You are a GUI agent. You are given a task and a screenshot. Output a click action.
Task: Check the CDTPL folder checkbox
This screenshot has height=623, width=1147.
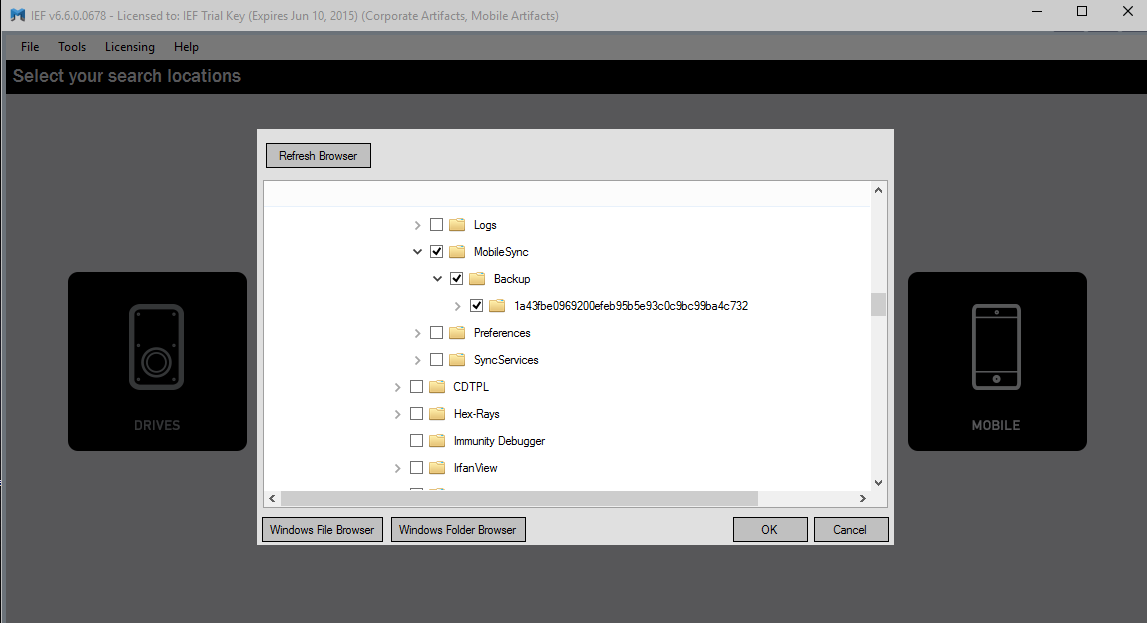[416, 386]
